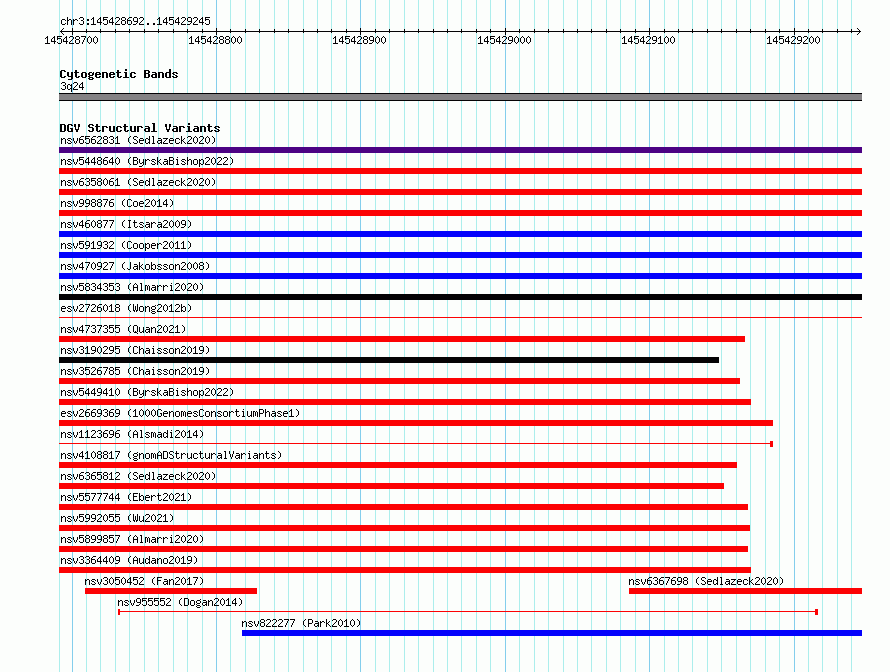Screen dimensions: 890x672
Task: Click ruler position 145429100
Action: click(648, 40)
